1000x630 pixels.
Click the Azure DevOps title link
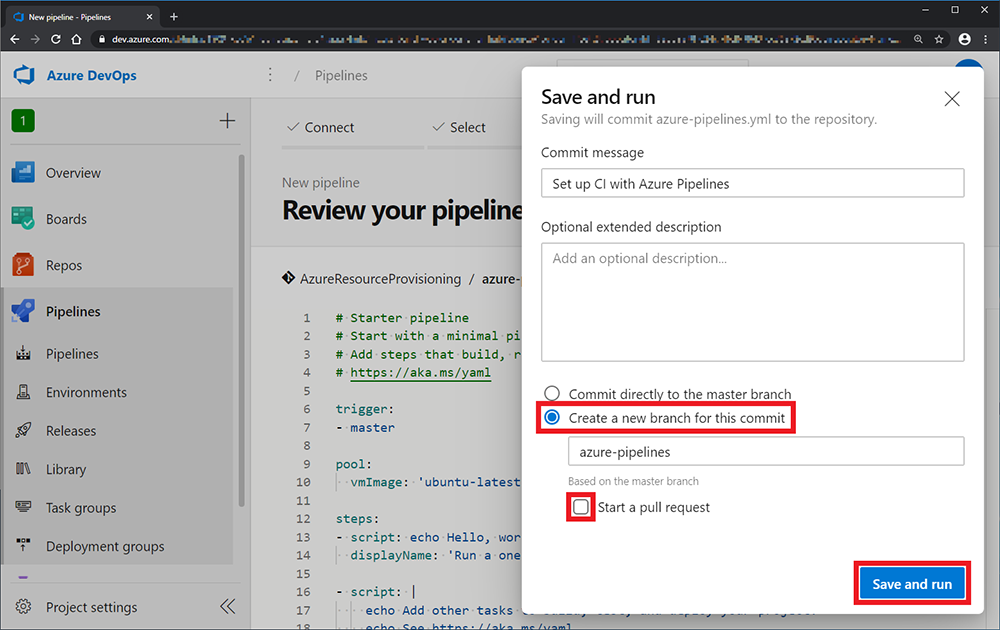91,75
